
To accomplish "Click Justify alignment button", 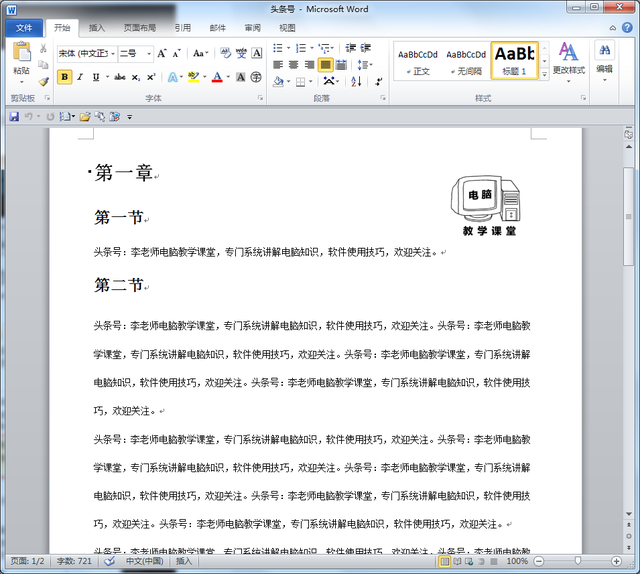I will pyautogui.click(x=325, y=65).
